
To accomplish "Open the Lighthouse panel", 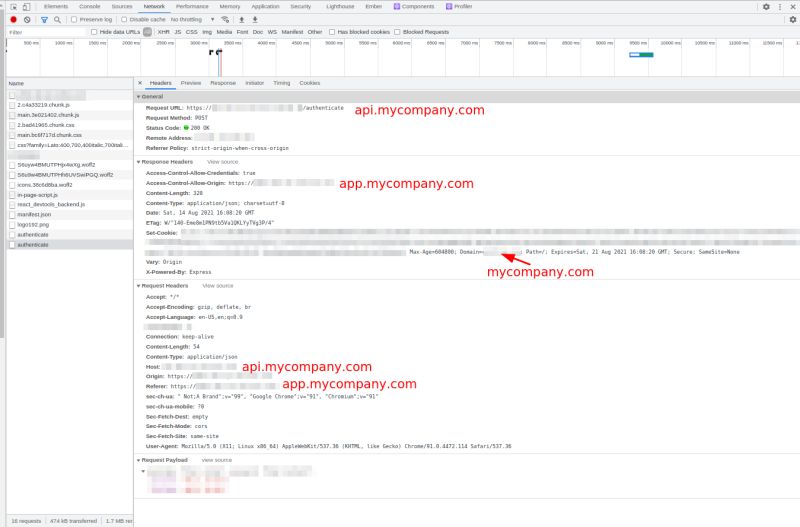I will coord(340,7).
